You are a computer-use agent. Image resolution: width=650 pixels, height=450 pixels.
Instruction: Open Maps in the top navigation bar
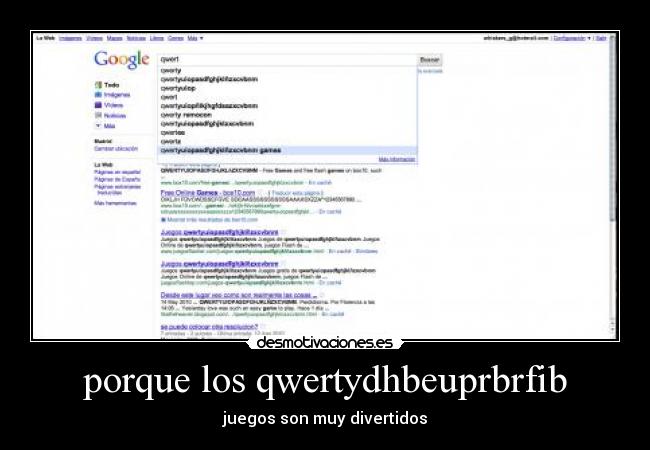pyautogui.click(x=114, y=38)
